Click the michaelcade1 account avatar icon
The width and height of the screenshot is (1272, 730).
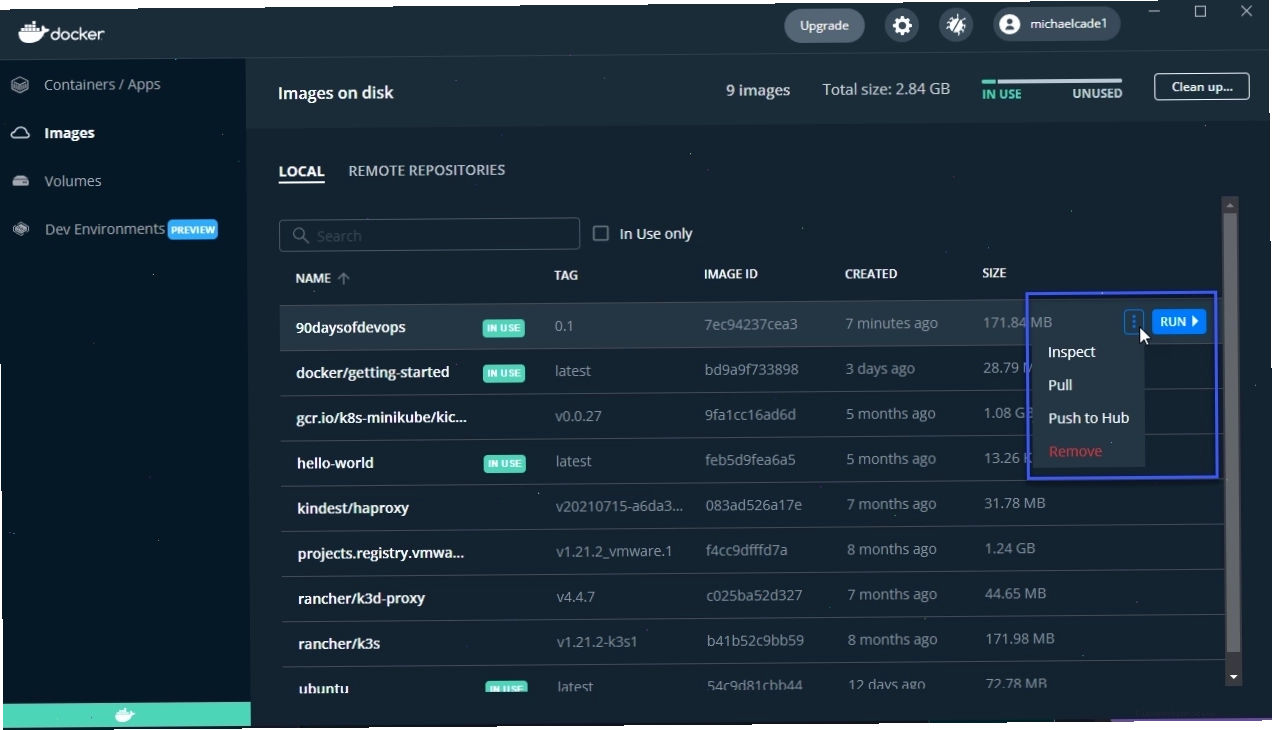[1009, 25]
